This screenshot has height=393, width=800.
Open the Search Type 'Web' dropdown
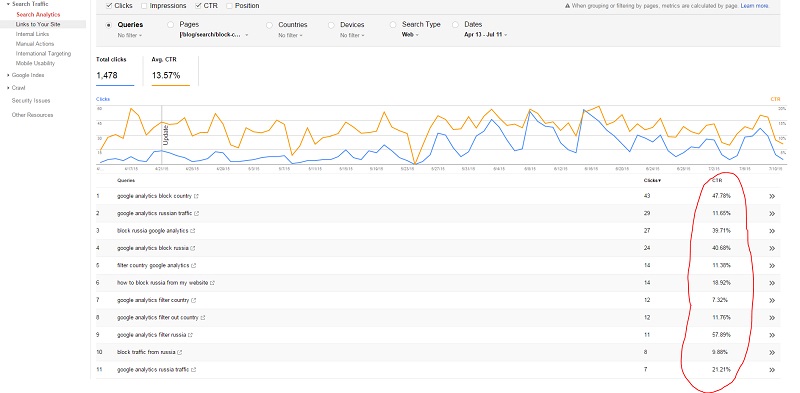coord(410,35)
